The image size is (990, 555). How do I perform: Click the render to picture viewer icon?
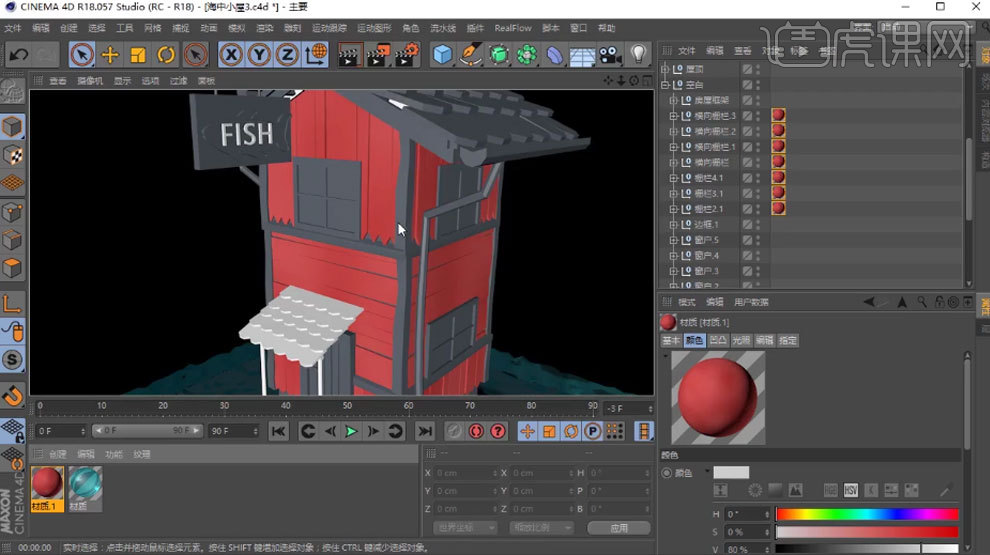pyautogui.click(x=378, y=55)
